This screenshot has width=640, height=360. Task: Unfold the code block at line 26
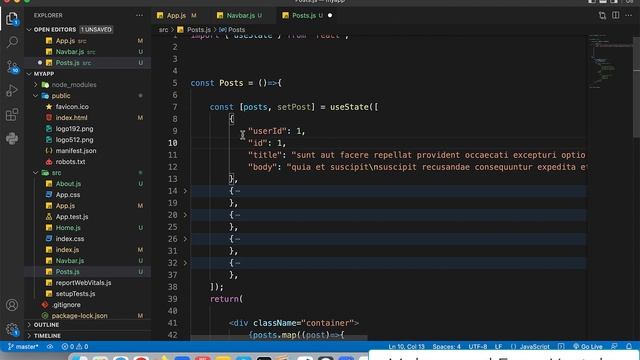pos(185,239)
